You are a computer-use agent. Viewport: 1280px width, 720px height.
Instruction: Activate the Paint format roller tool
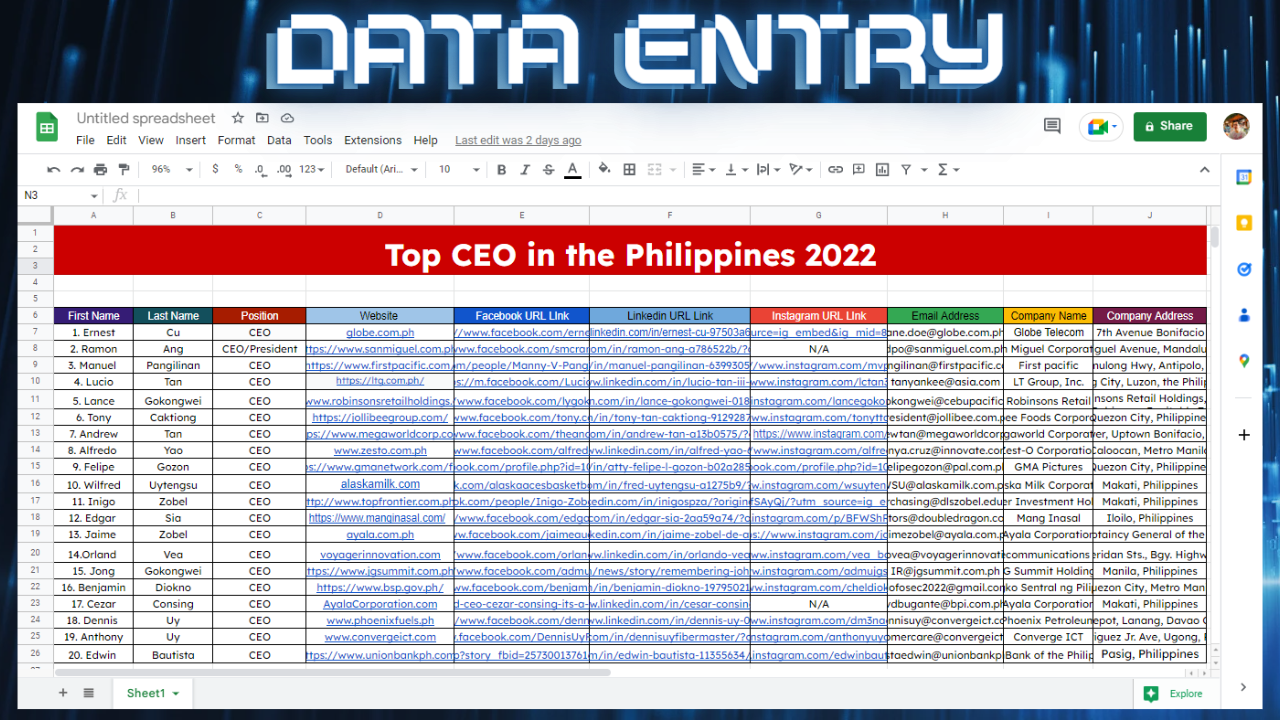[x=124, y=170]
